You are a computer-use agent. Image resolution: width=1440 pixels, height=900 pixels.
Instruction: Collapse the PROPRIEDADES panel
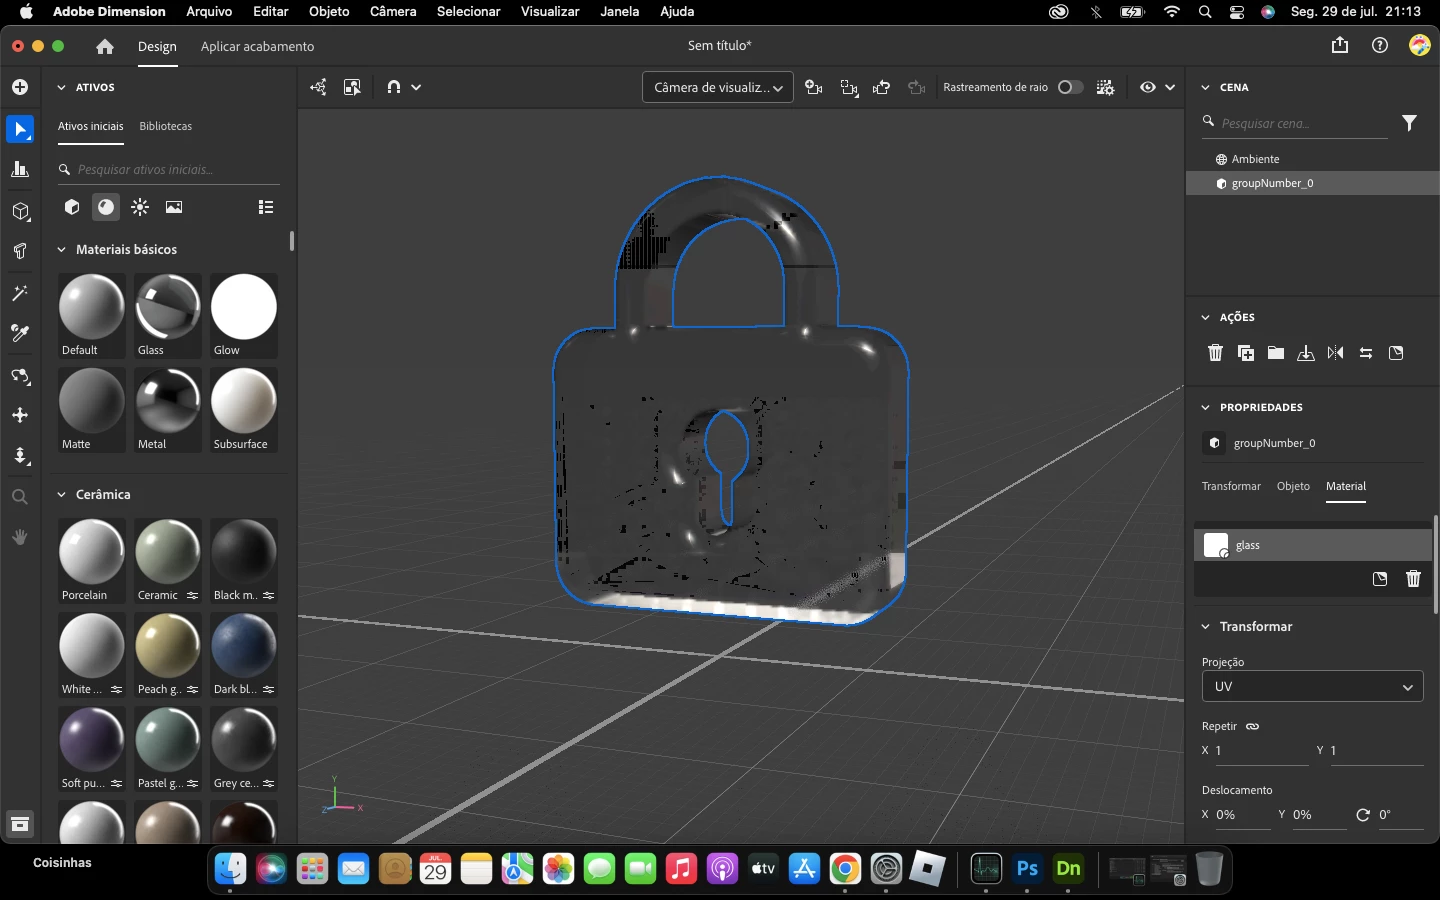(1205, 407)
